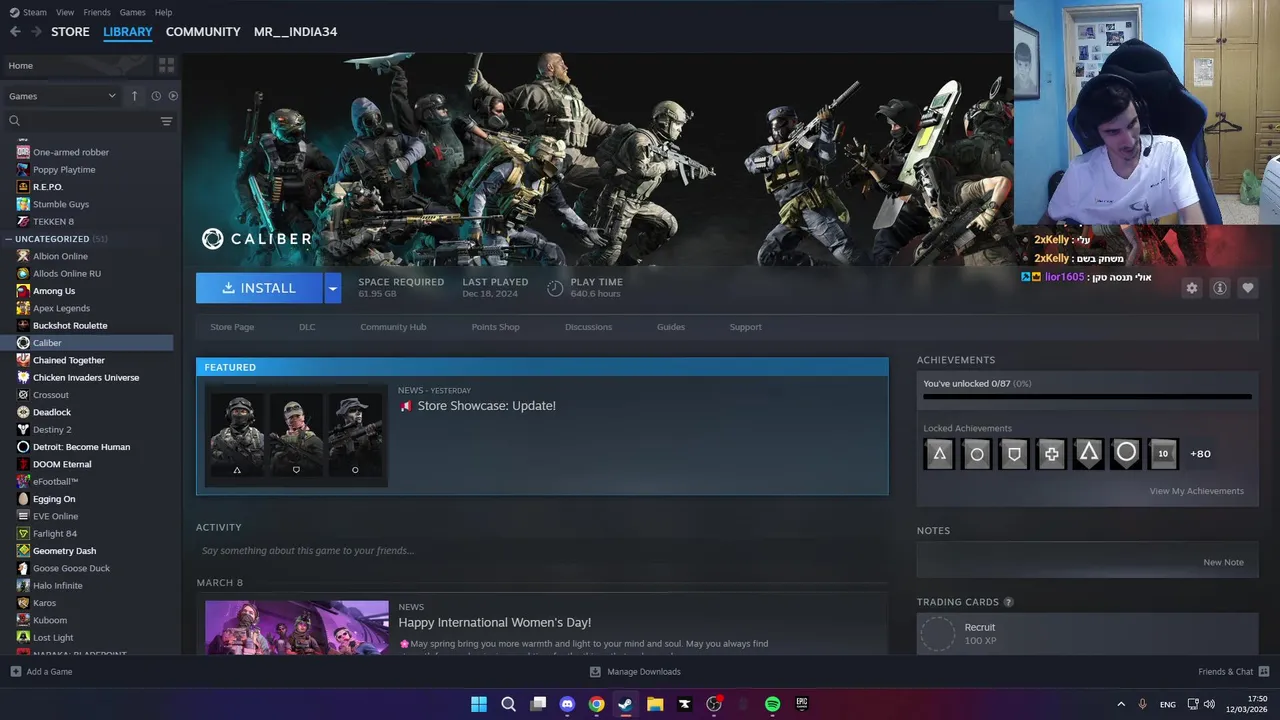Open install options dropdown arrow
Screen dimensions: 1280x720
point(333,288)
